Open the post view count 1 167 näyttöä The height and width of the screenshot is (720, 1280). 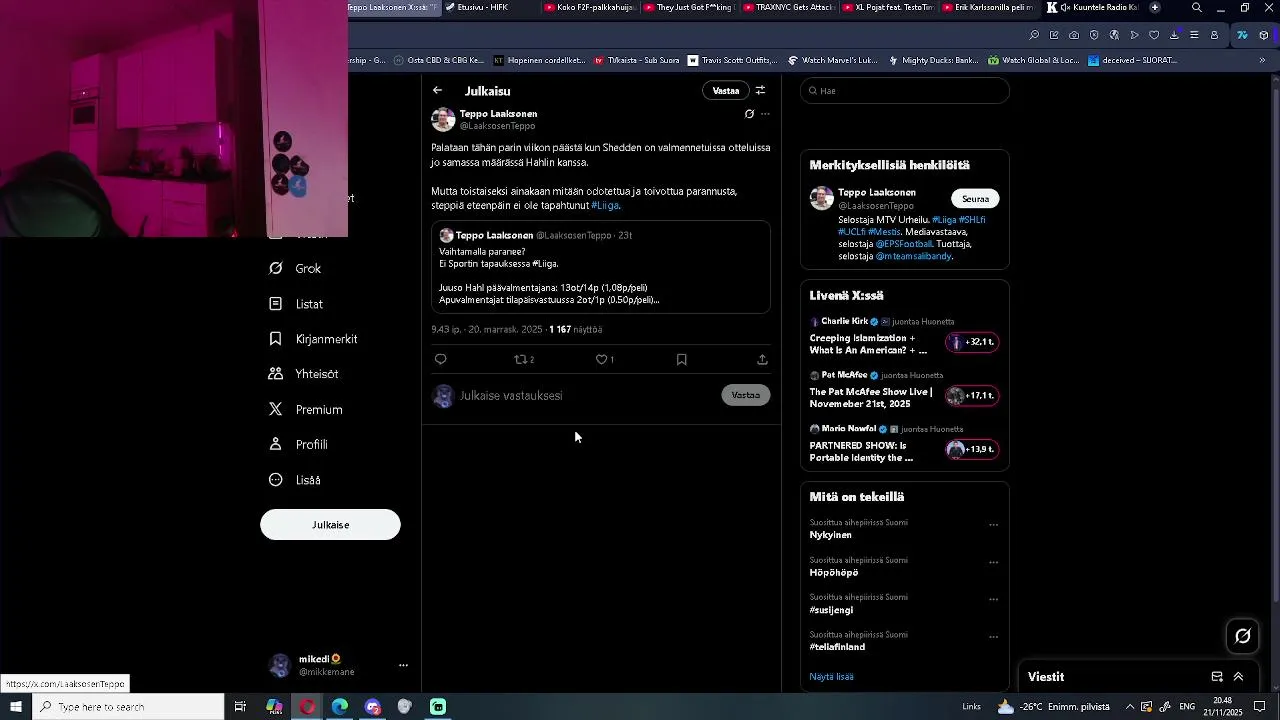(x=575, y=329)
